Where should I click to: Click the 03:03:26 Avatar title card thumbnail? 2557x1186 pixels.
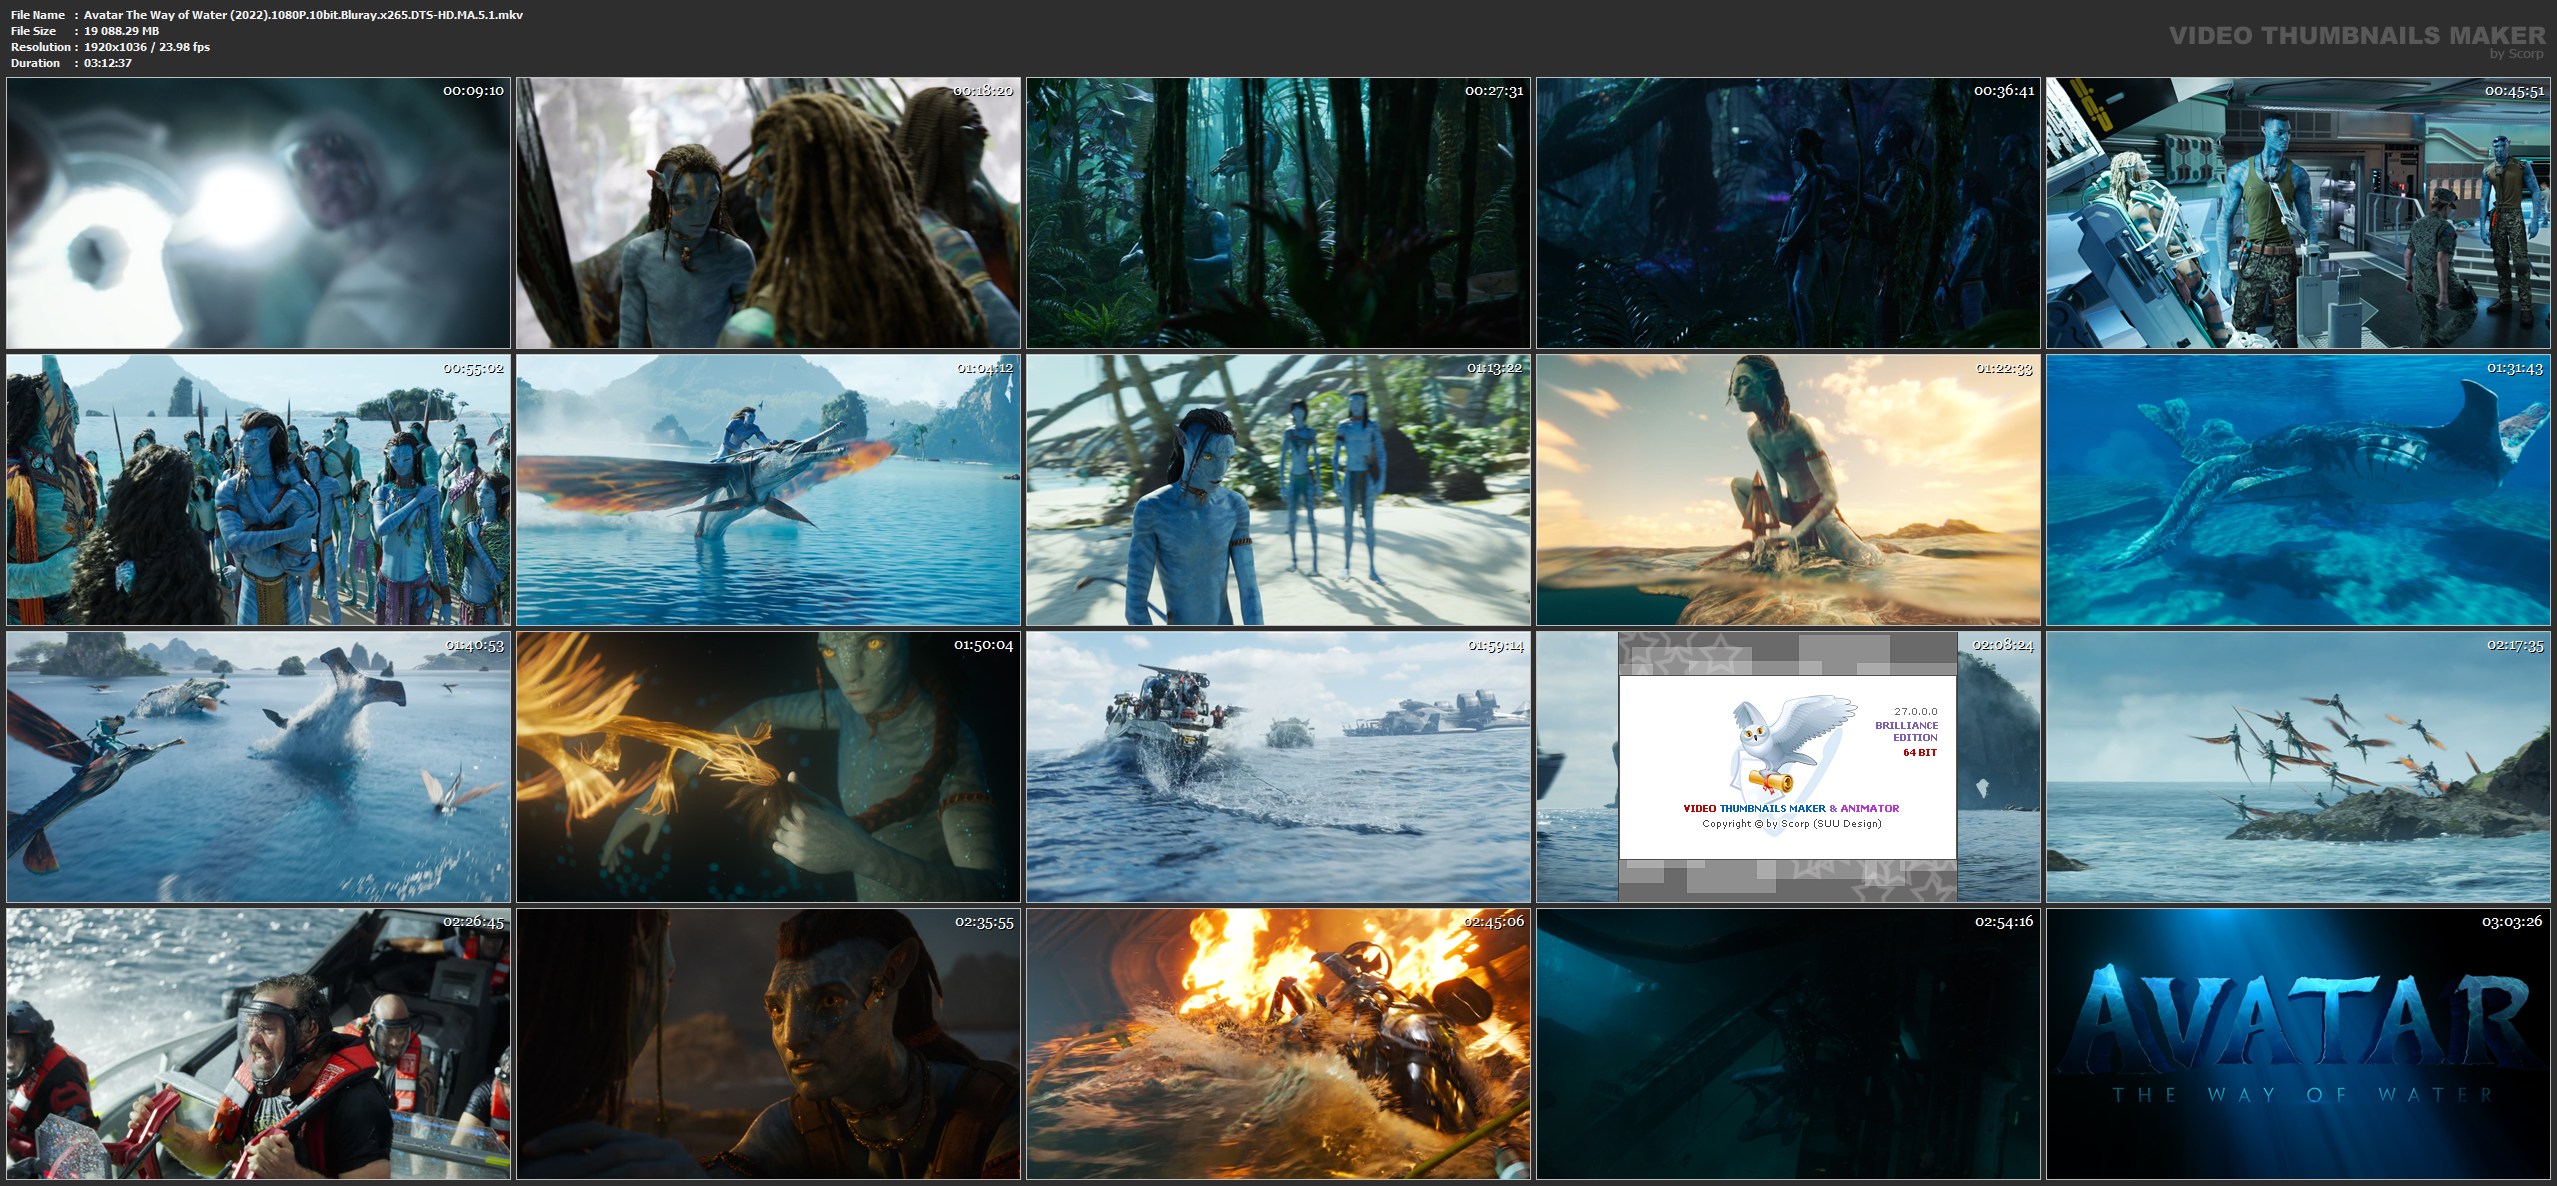tap(2298, 1044)
